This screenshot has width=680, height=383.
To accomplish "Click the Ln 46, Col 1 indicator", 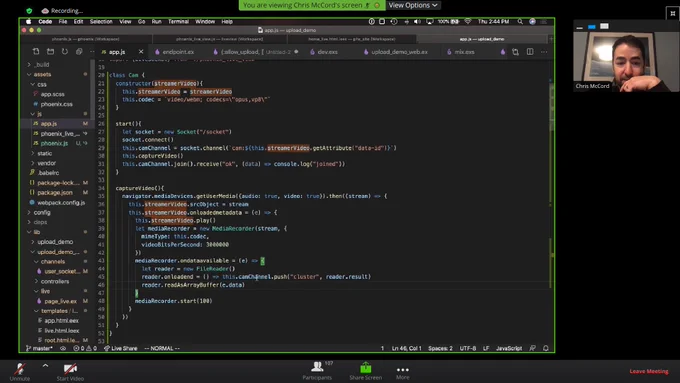I will 406,348.
